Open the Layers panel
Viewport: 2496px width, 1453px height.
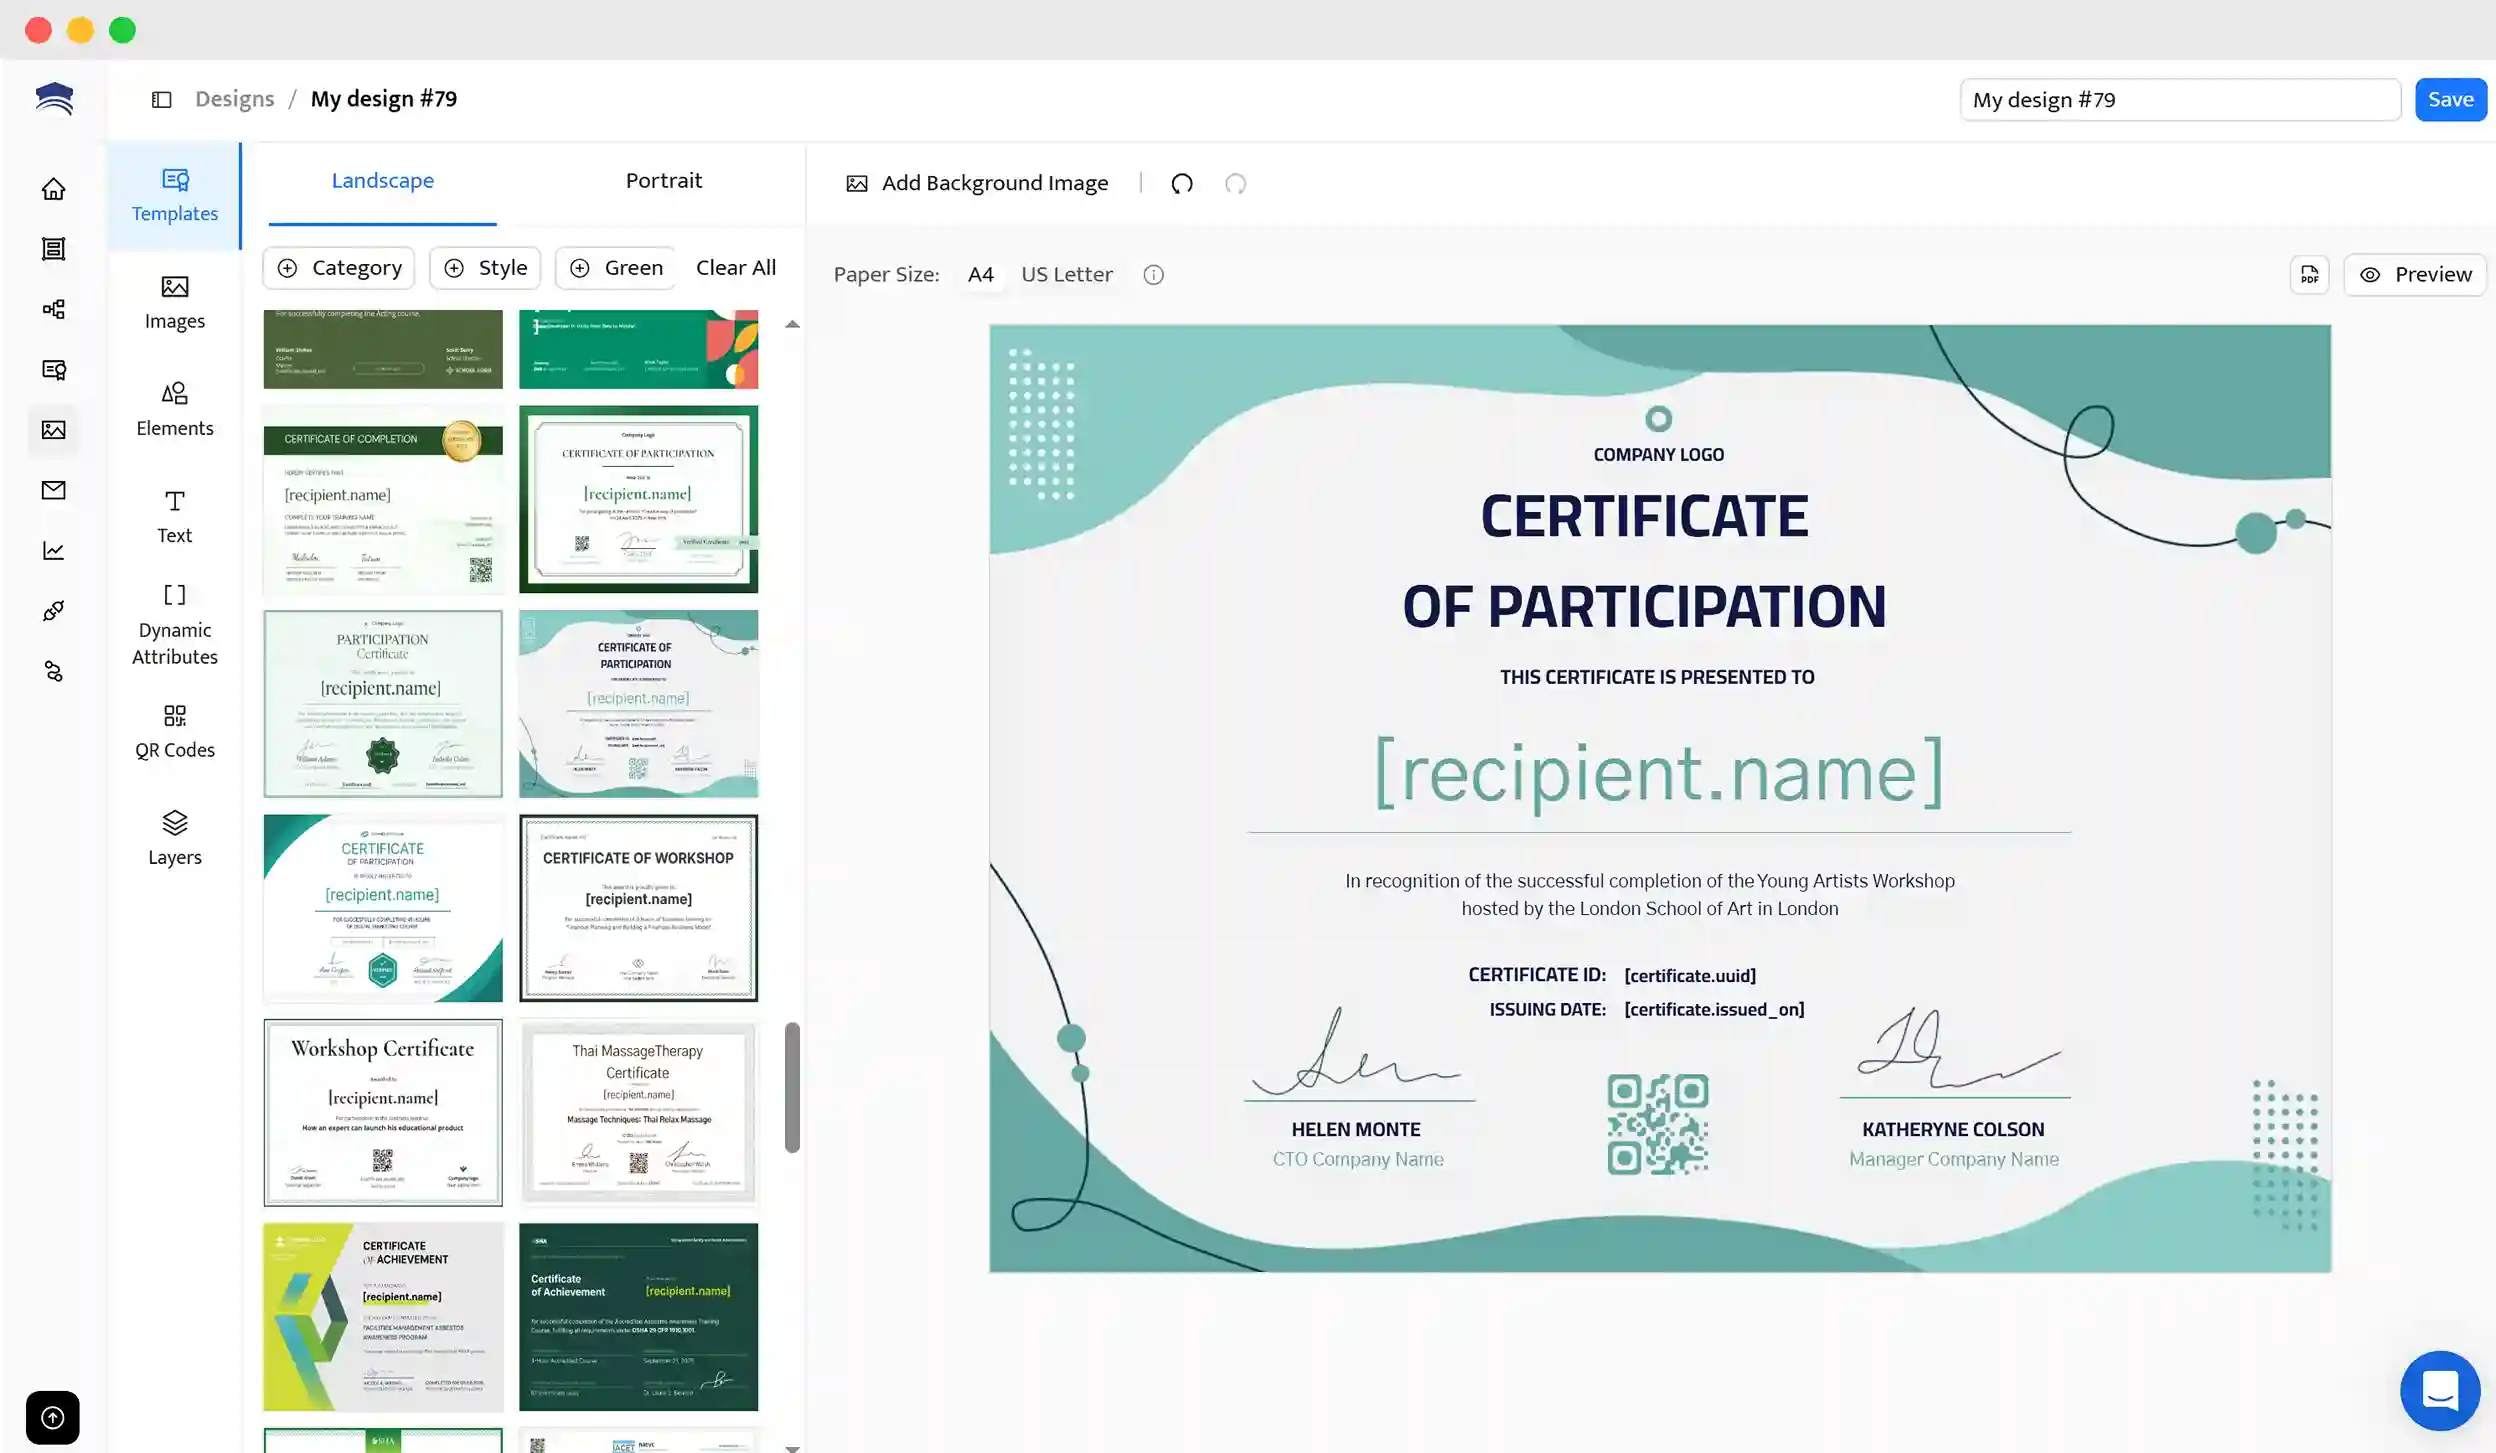pos(175,838)
